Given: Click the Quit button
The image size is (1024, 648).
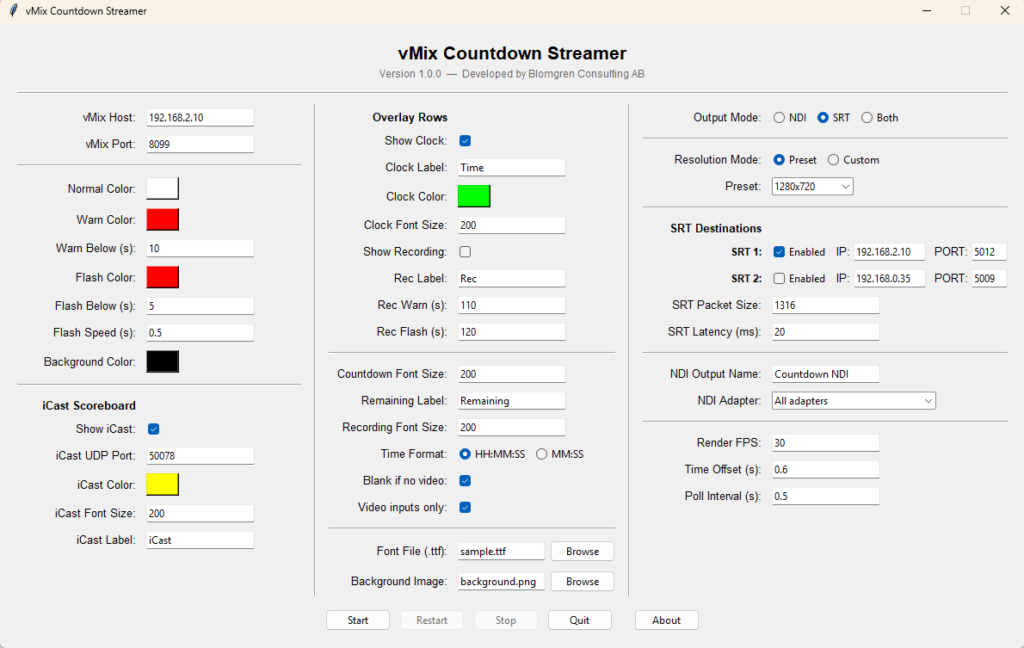Looking at the screenshot, I should [x=579, y=620].
